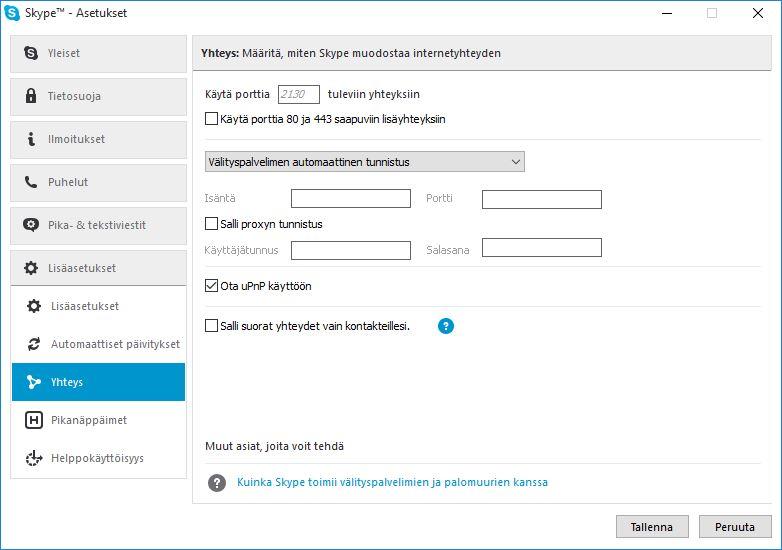Click the refresh arrows icon for Automaattiset päivitykset
Viewport: 782px width, 550px height.
pyautogui.click(x=34, y=344)
